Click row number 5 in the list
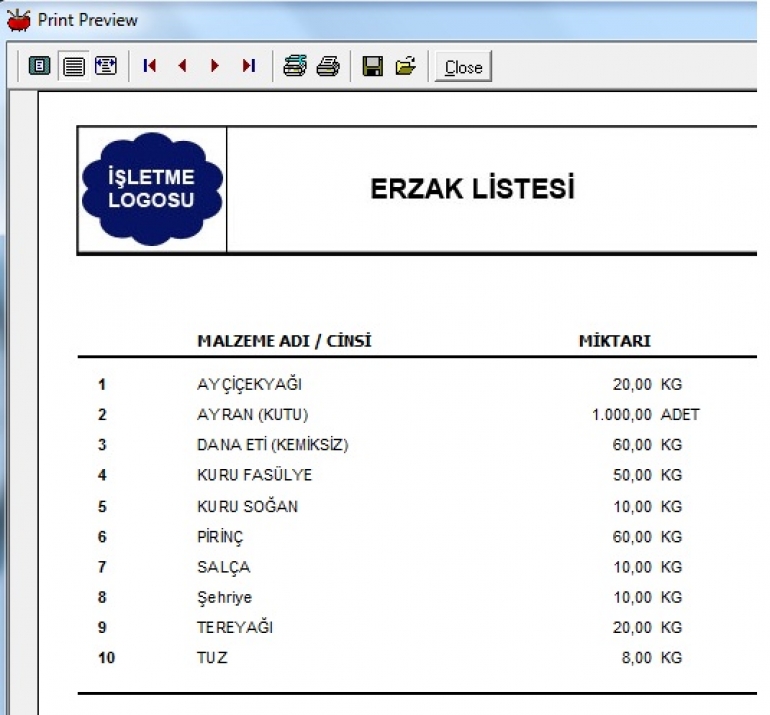 click(x=102, y=506)
